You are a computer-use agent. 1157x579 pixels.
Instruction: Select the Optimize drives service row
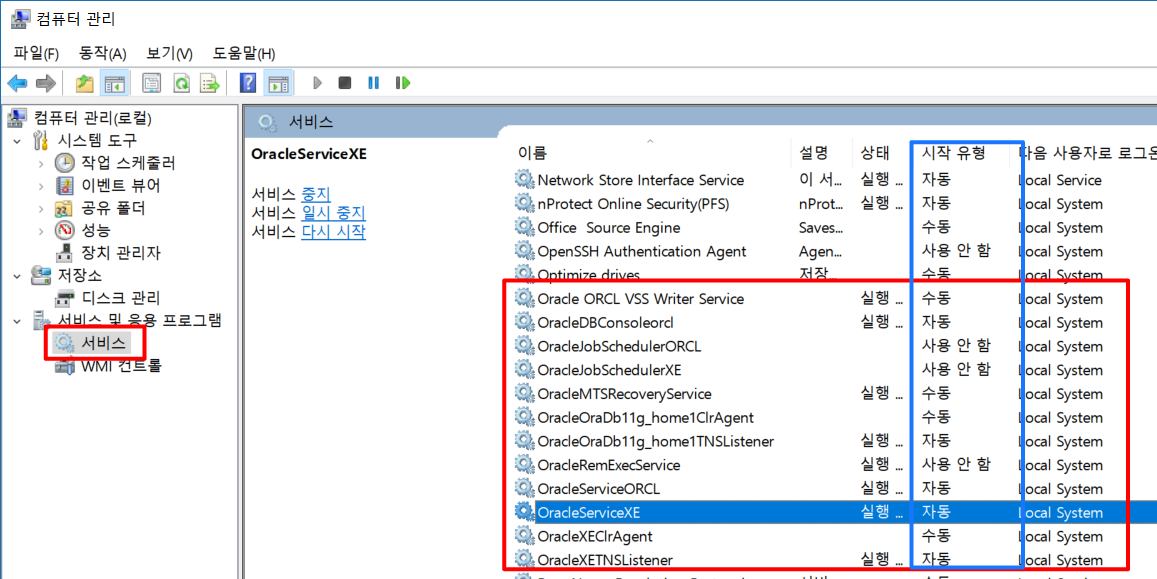pos(835,274)
